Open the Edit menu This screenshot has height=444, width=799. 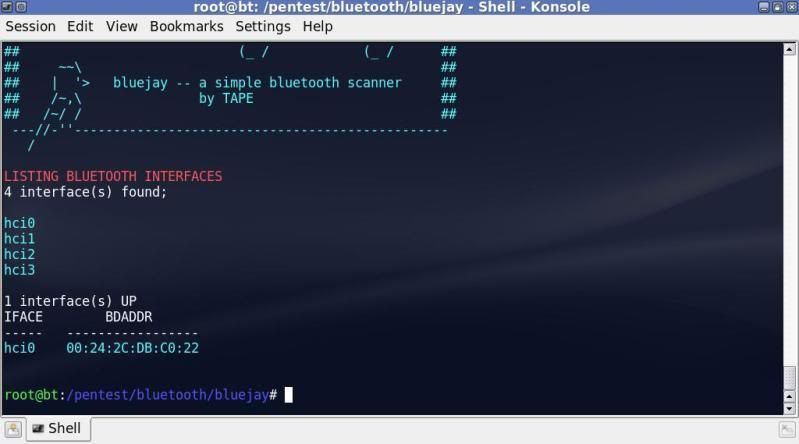(x=80, y=27)
